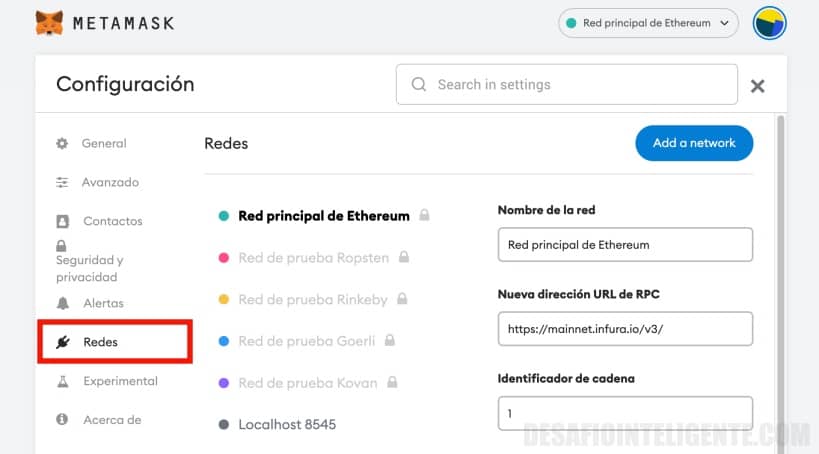The height and width of the screenshot is (454, 819).
Task: Click the Nombre de la red field
Action: click(625, 245)
